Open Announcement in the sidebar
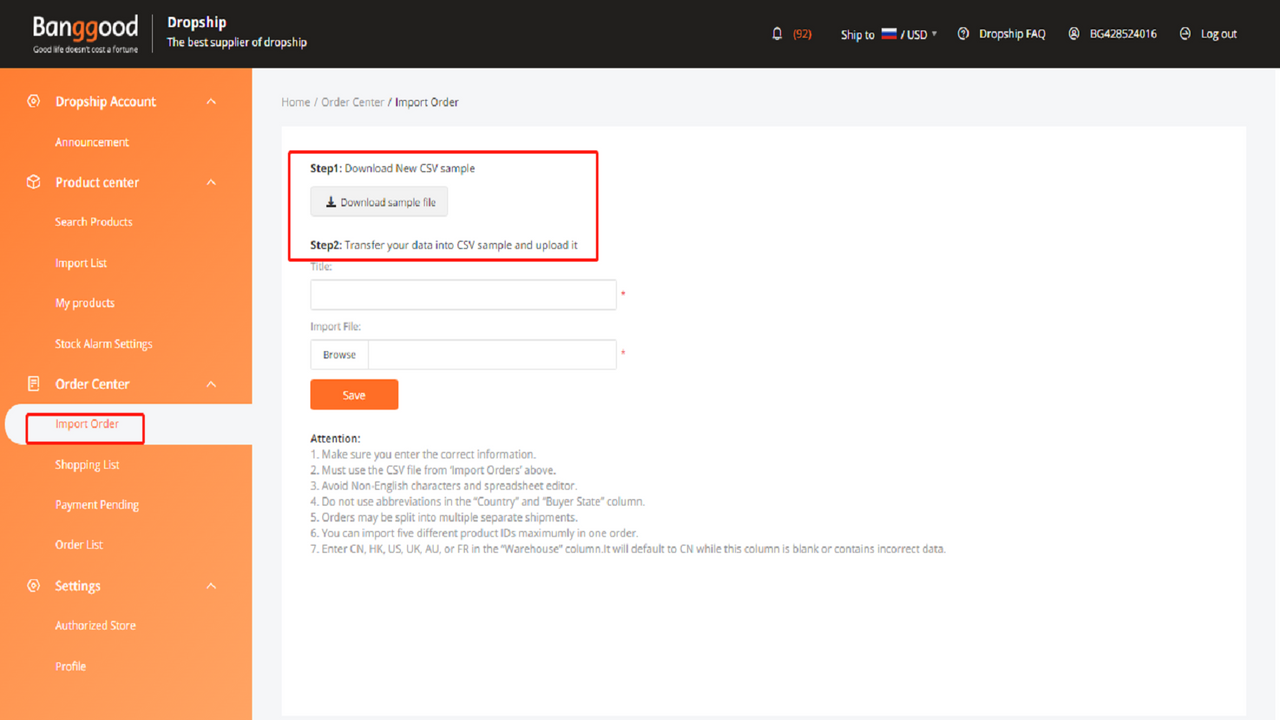Viewport: 1280px width, 720px height. point(92,142)
